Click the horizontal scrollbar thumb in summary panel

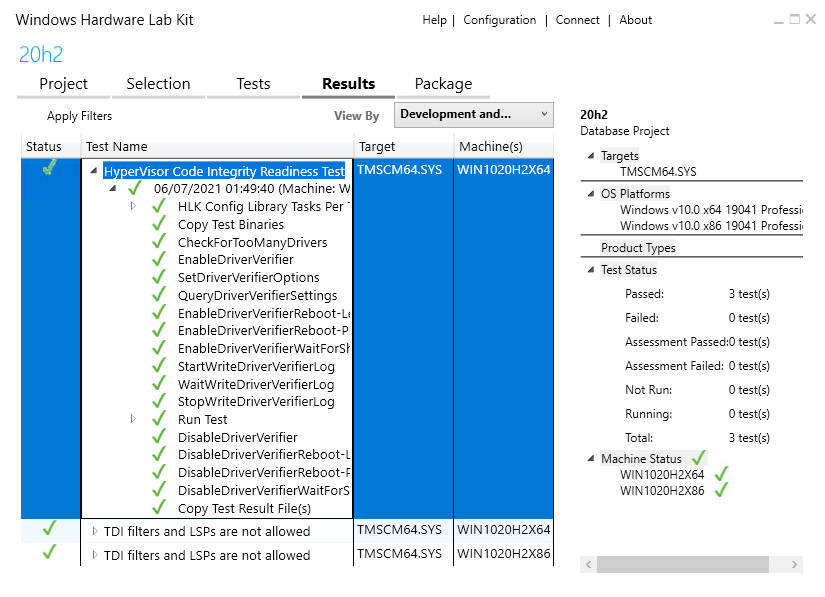click(682, 564)
